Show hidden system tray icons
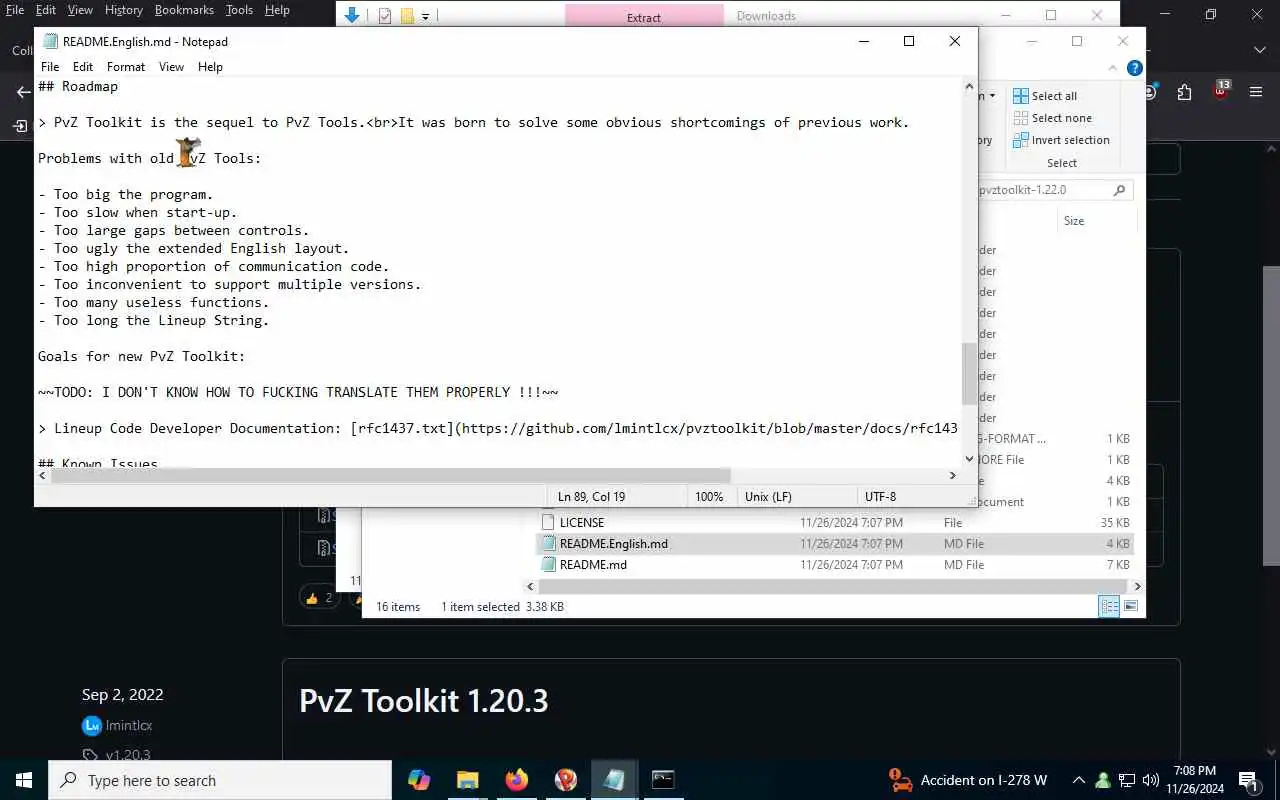1280x800 pixels. pos(1078,780)
